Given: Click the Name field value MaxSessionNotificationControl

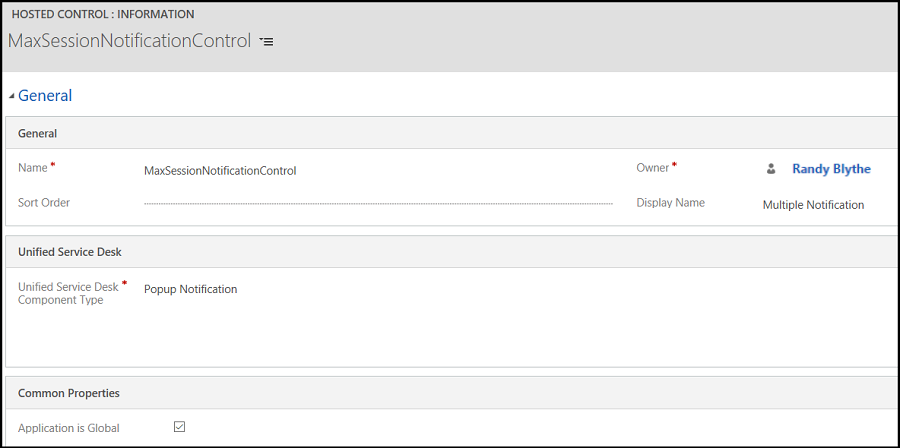Looking at the screenshot, I should [220, 170].
